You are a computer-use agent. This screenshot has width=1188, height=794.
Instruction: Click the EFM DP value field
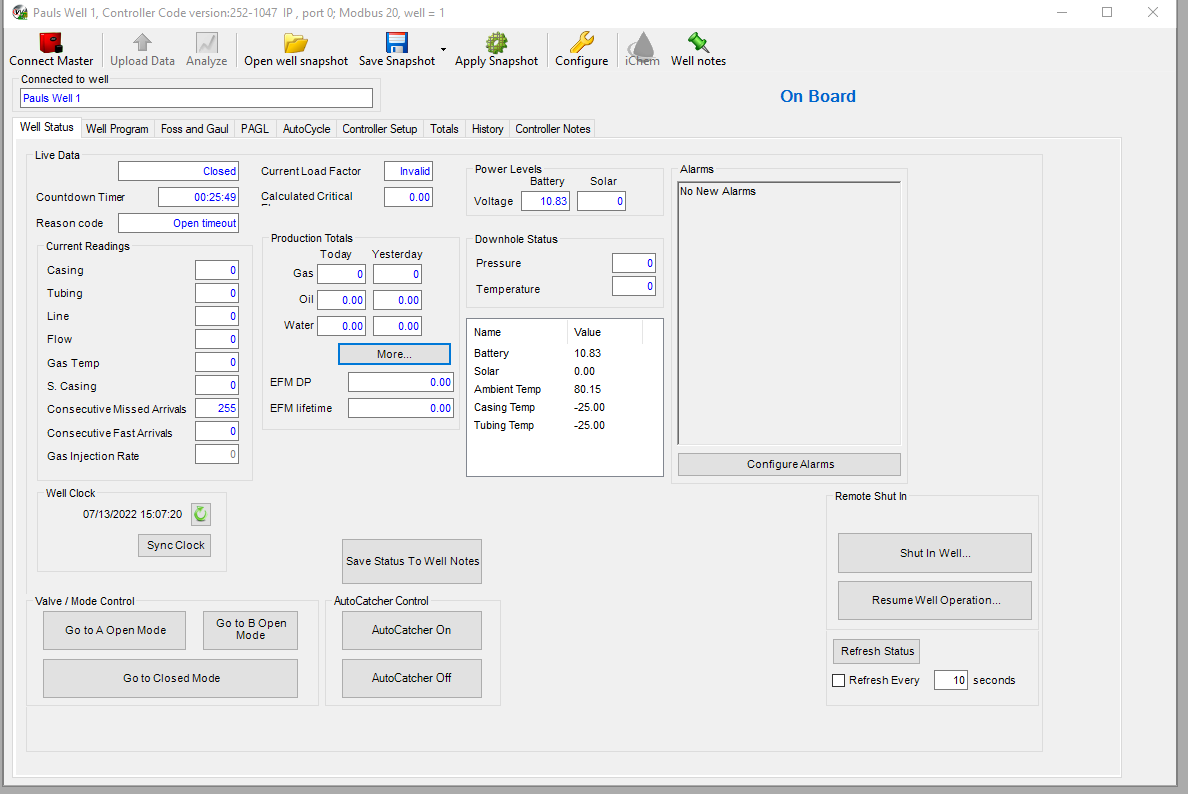[401, 383]
